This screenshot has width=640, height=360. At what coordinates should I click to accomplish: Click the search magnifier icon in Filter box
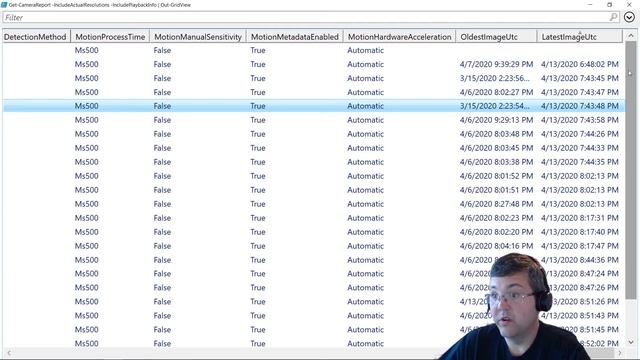613,17
